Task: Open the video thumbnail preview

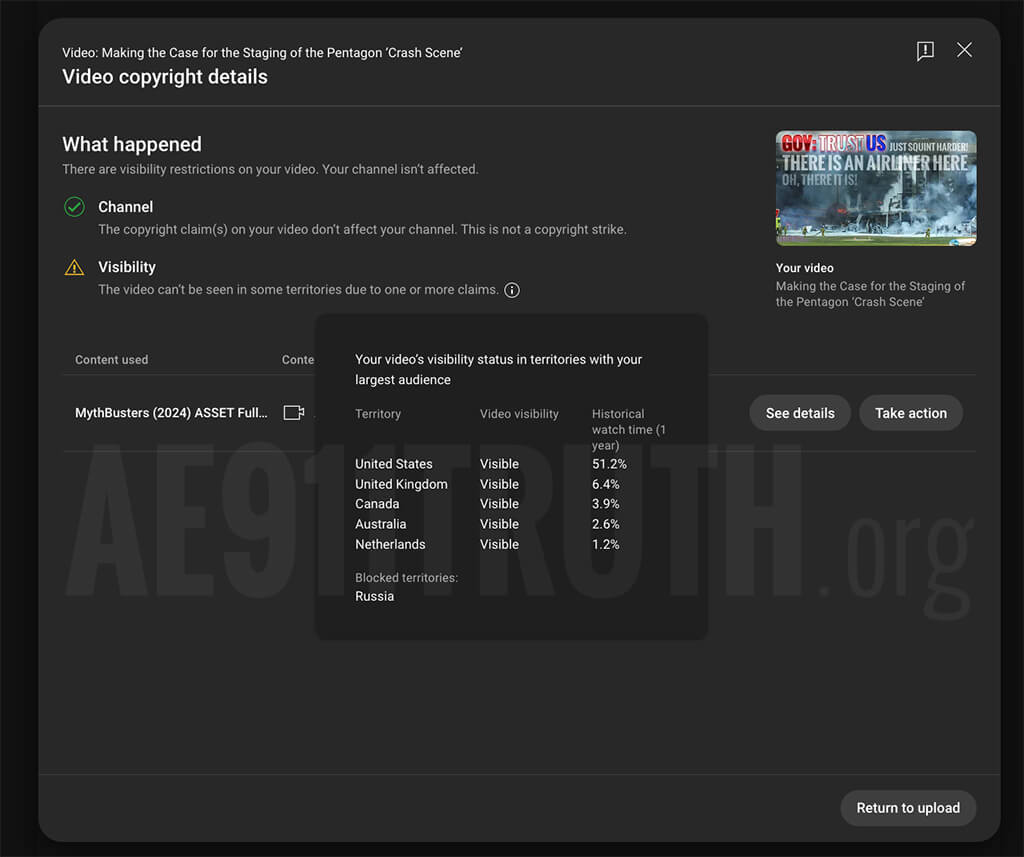Action: click(x=876, y=188)
